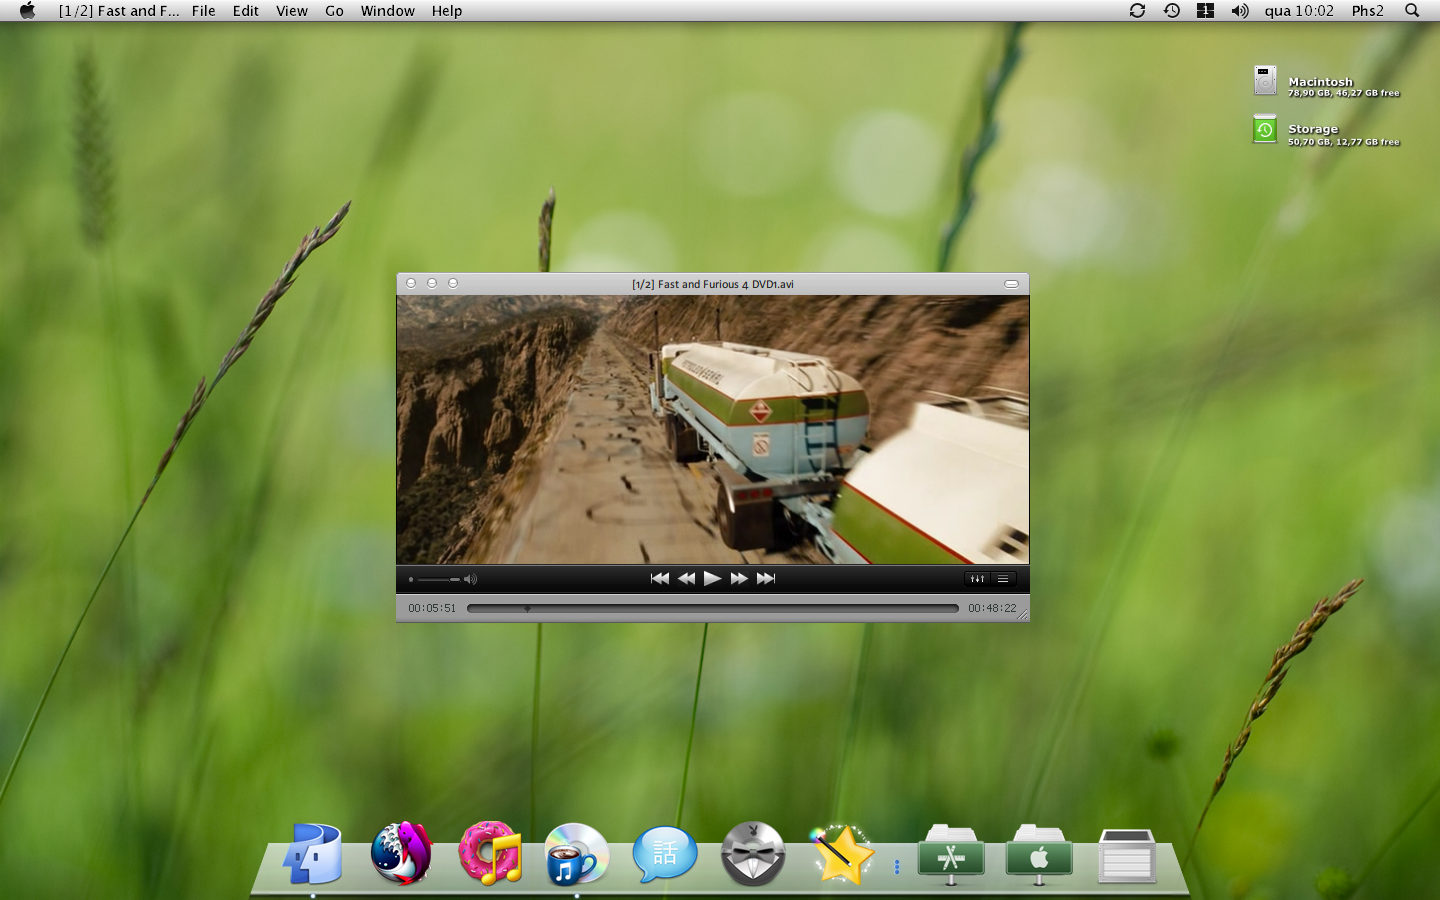Viewport: 1440px width, 900px height.
Task: Open Finder from the Dock
Action: point(313,854)
